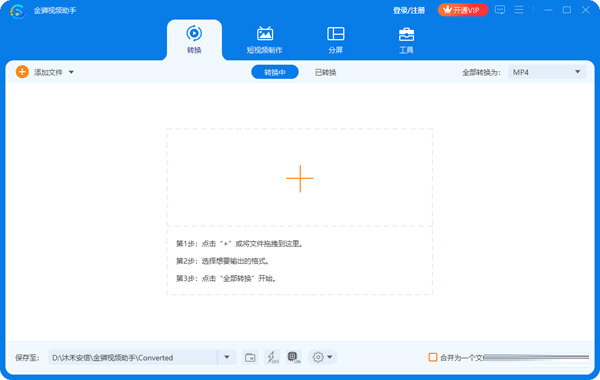Image resolution: width=600 pixels, height=380 pixels.
Task: Click the 保存至 label
Action: (x=27, y=358)
